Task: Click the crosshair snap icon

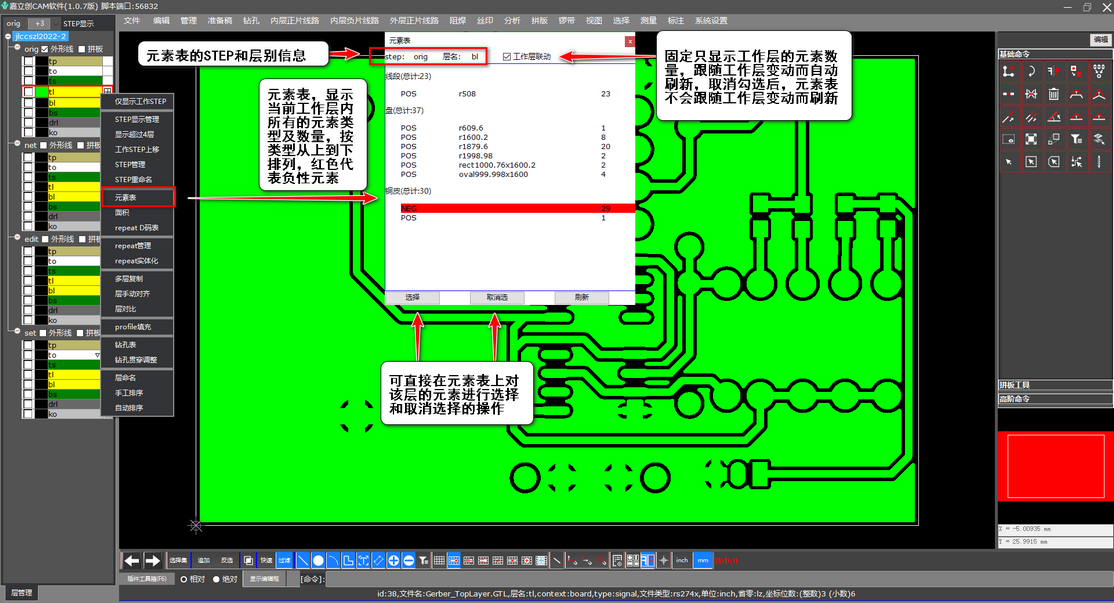Action: (664, 560)
